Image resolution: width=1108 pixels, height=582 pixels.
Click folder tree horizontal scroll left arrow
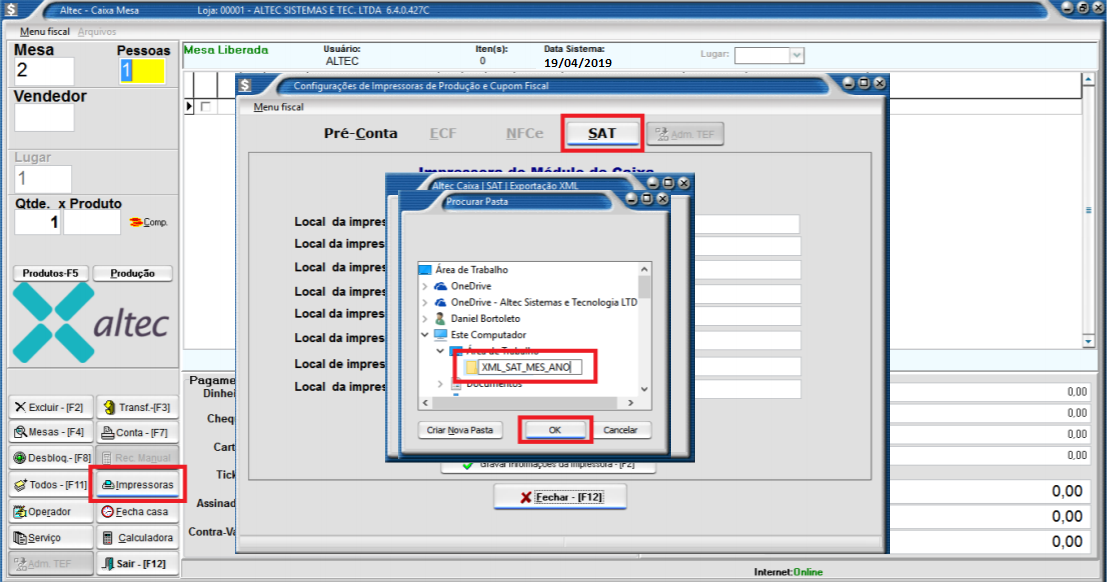pyautogui.click(x=425, y=403)
